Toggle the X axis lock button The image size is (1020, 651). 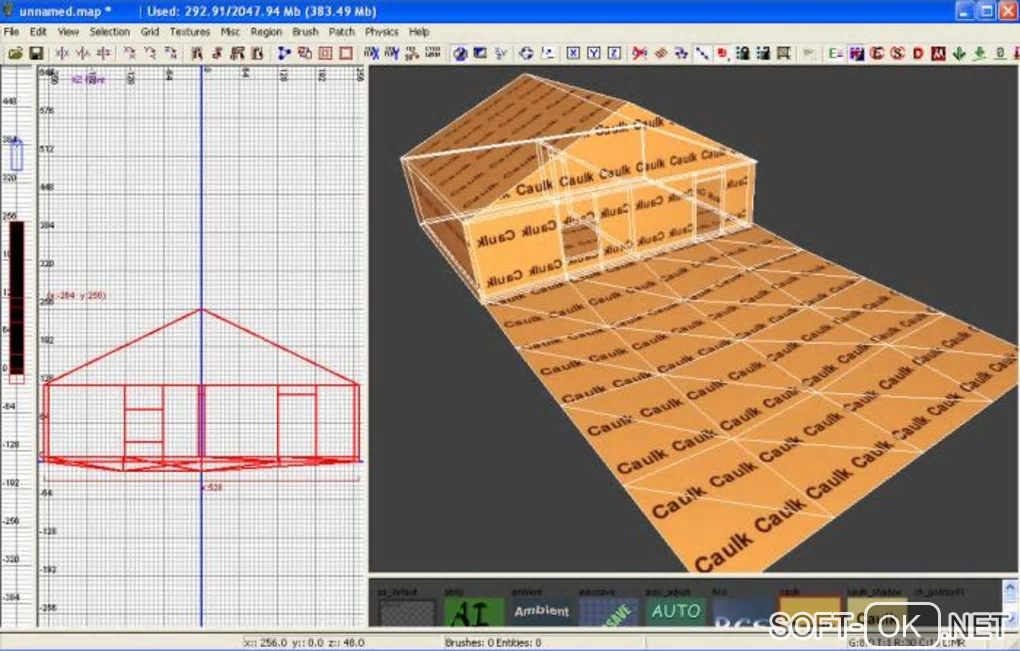coord(573,53)
